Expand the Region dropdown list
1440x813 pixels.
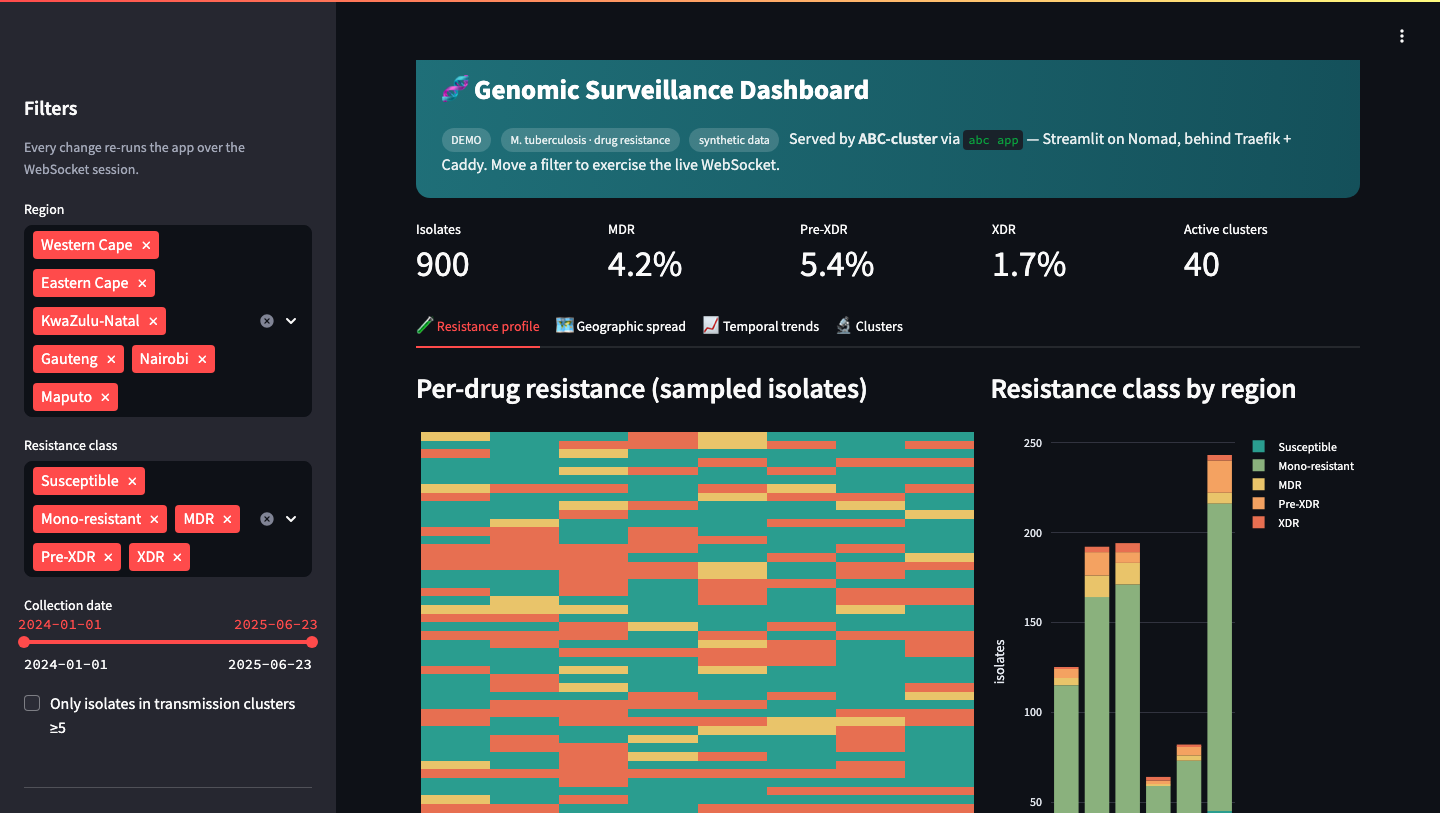coord(291,321)
